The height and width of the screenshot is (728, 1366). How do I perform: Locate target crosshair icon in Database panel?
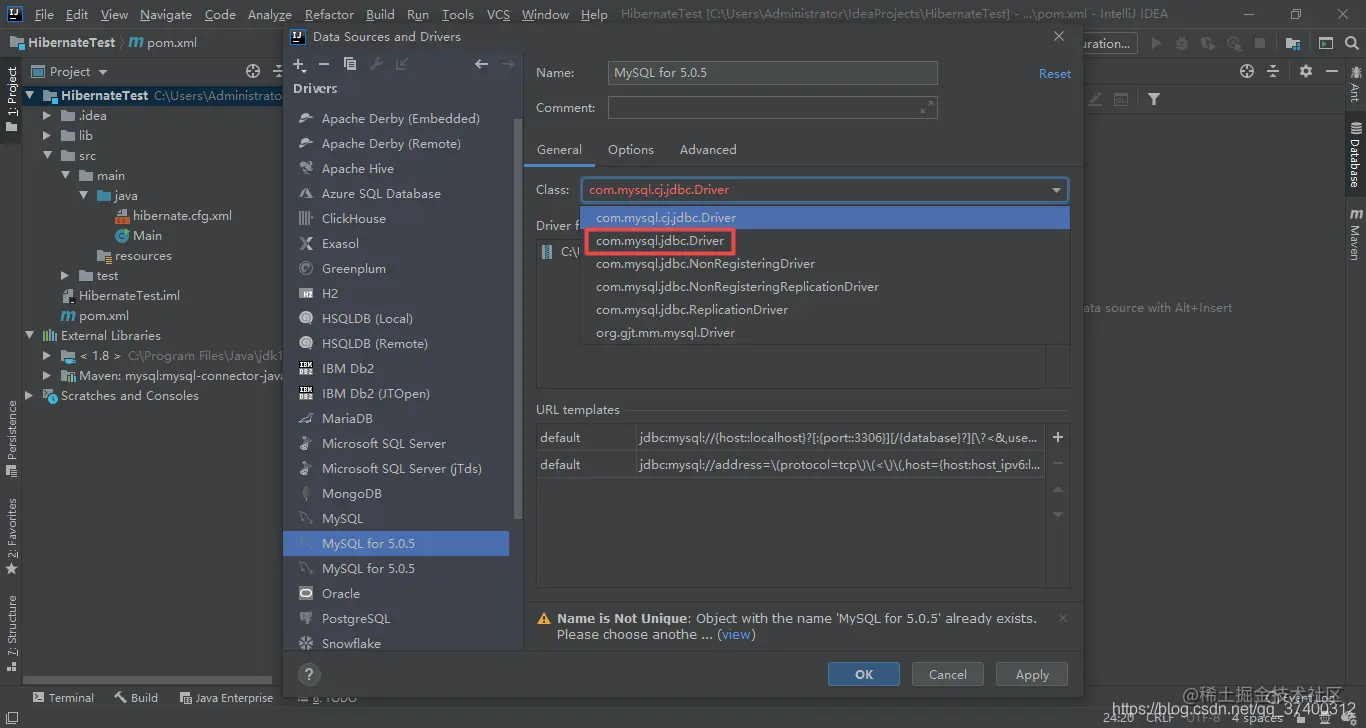coord(1246,71)
